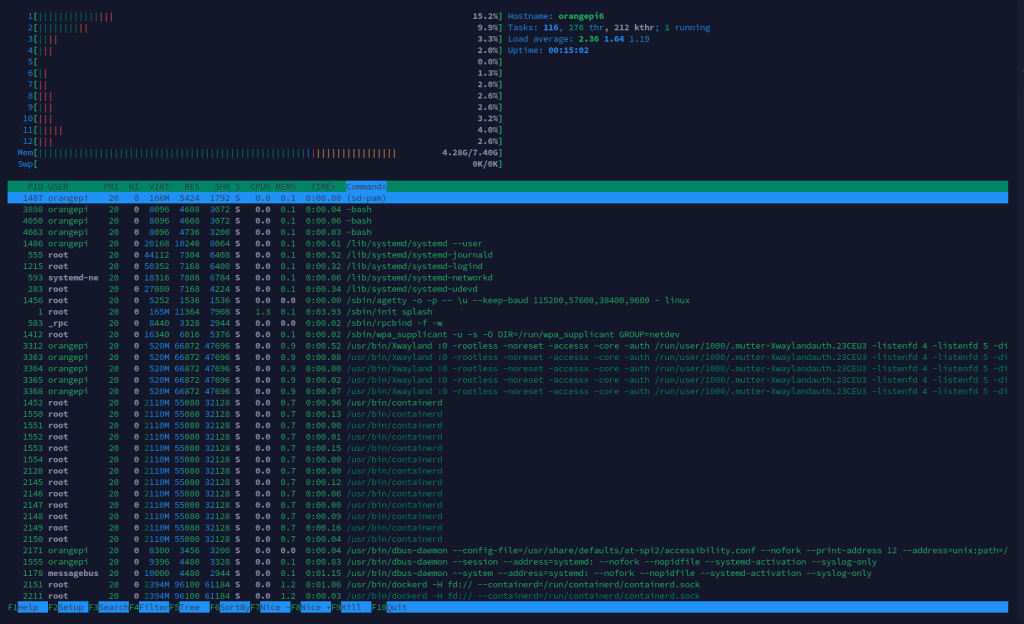Viewport: 1024px width, 624px height.
Task: Select the Xwayland thread with PID 3368
Action: [507, 391]
